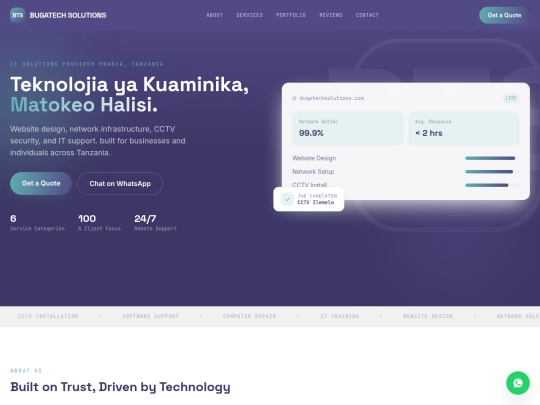Image resolution: width=540 pixels, height=405 pixels.
Task: Click the Chat on WhatsApp button
Action: pos(120,184)
